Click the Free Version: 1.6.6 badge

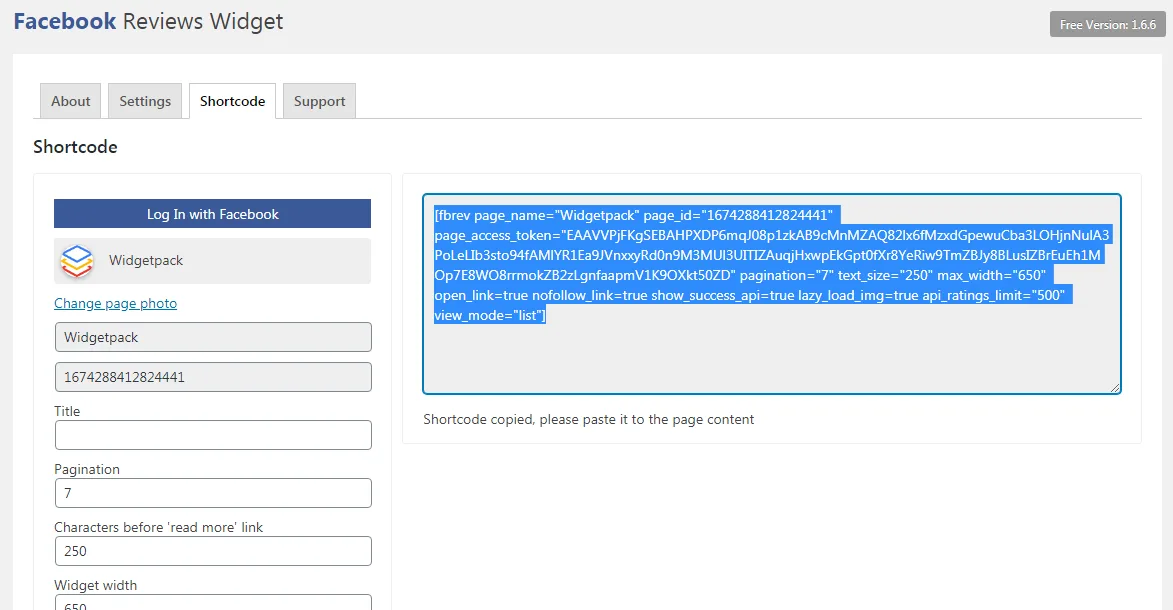pos(1107,25)
